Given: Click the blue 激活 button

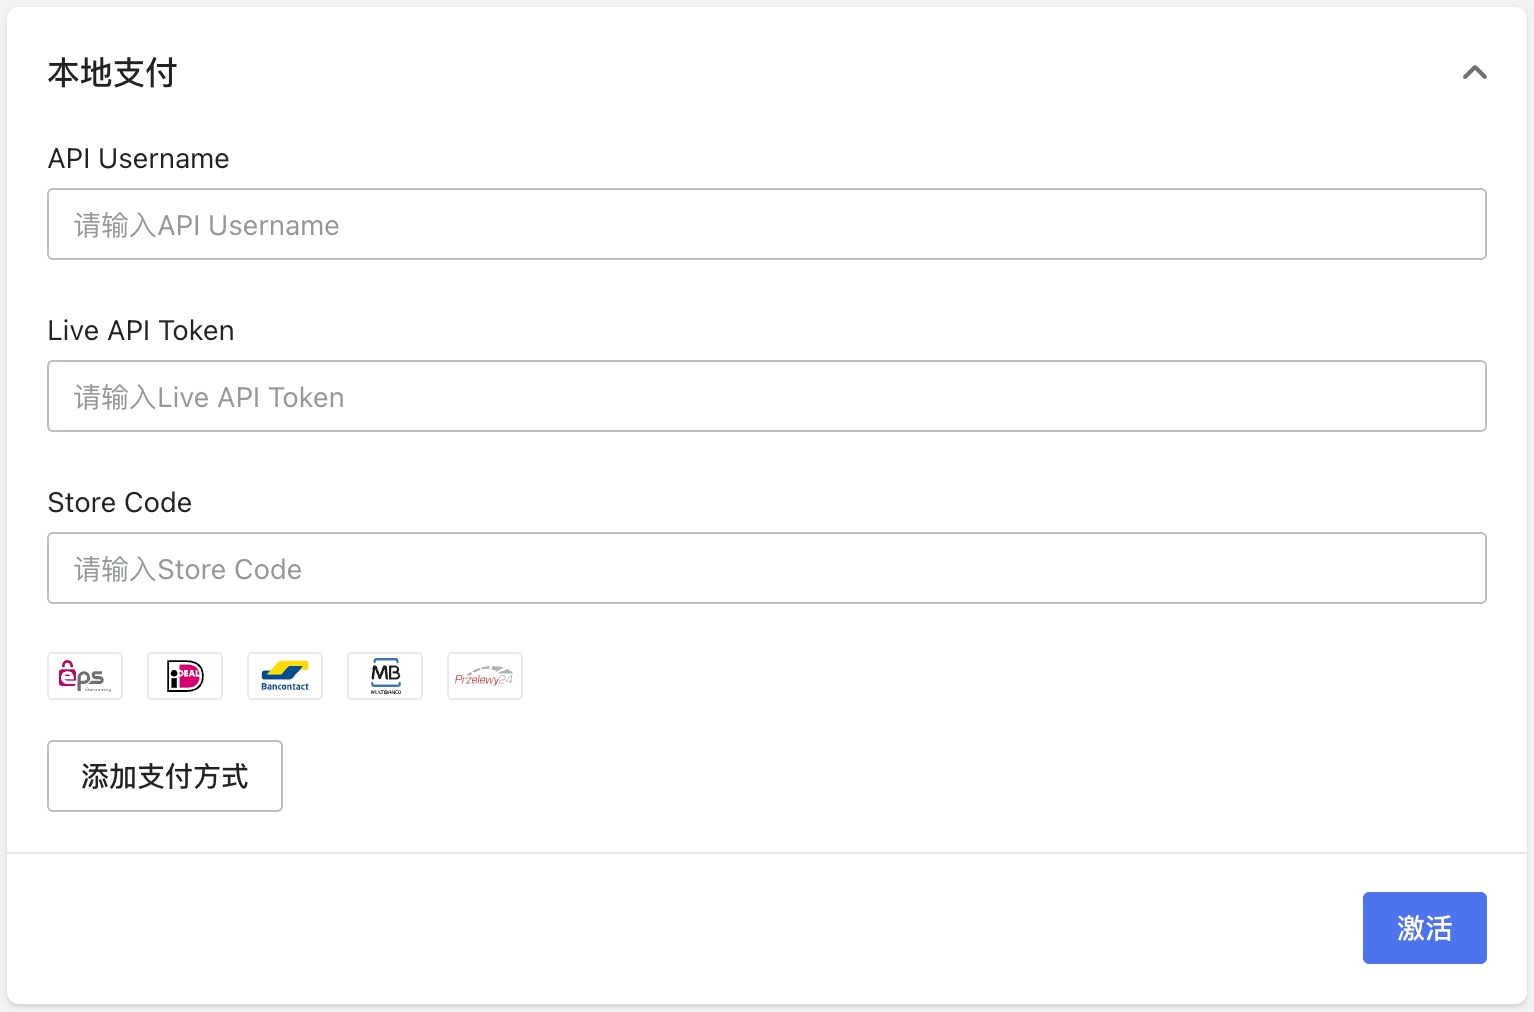Looking at the screenshot, I should coord(1424,928).
